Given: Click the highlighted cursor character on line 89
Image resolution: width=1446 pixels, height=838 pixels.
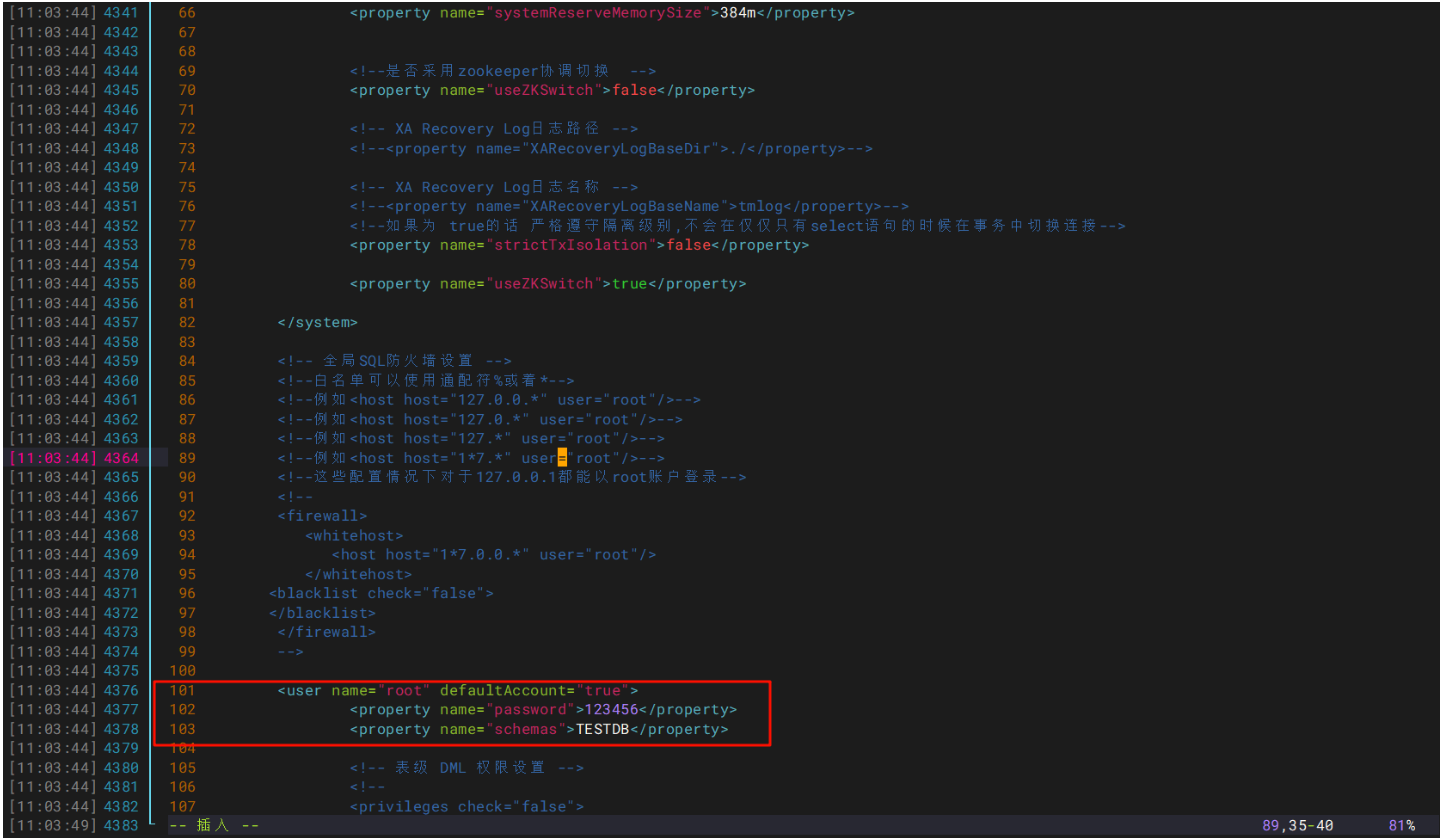Looking at the screenshot, I should [562, 458].
